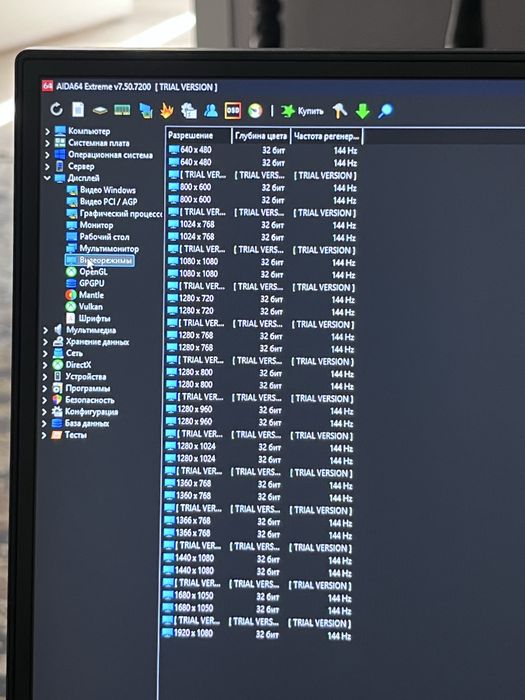Select the 1920 x 1080 row

pyautogui.click(x=256, y=634)
